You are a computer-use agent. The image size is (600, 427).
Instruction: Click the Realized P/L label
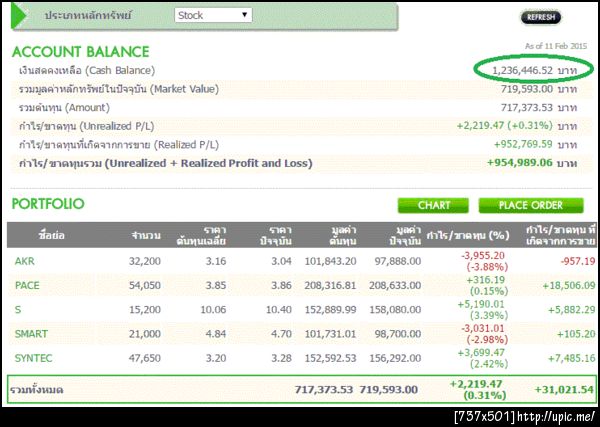pyautogui.click(x=119, y=145)
